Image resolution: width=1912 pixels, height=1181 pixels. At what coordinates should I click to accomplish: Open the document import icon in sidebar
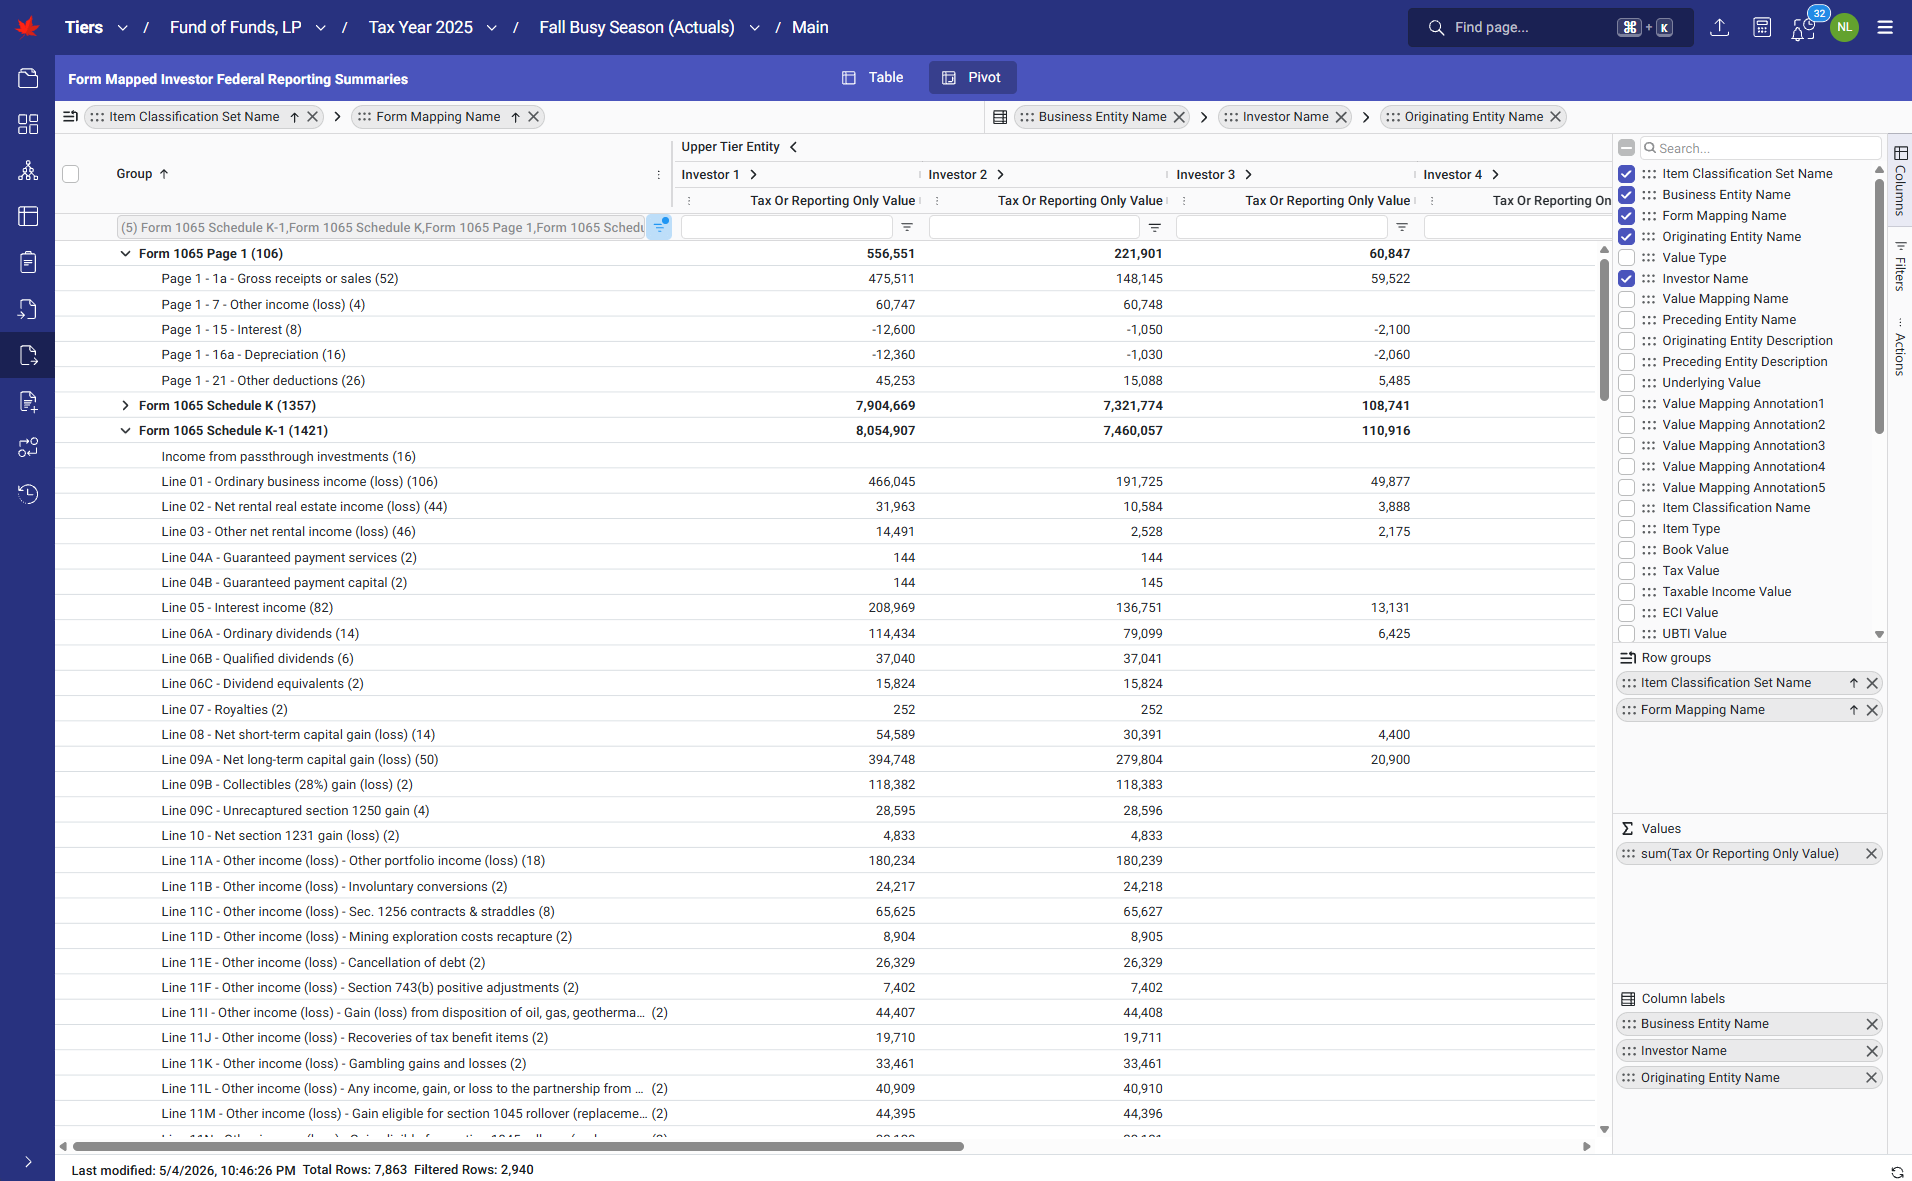28,309
